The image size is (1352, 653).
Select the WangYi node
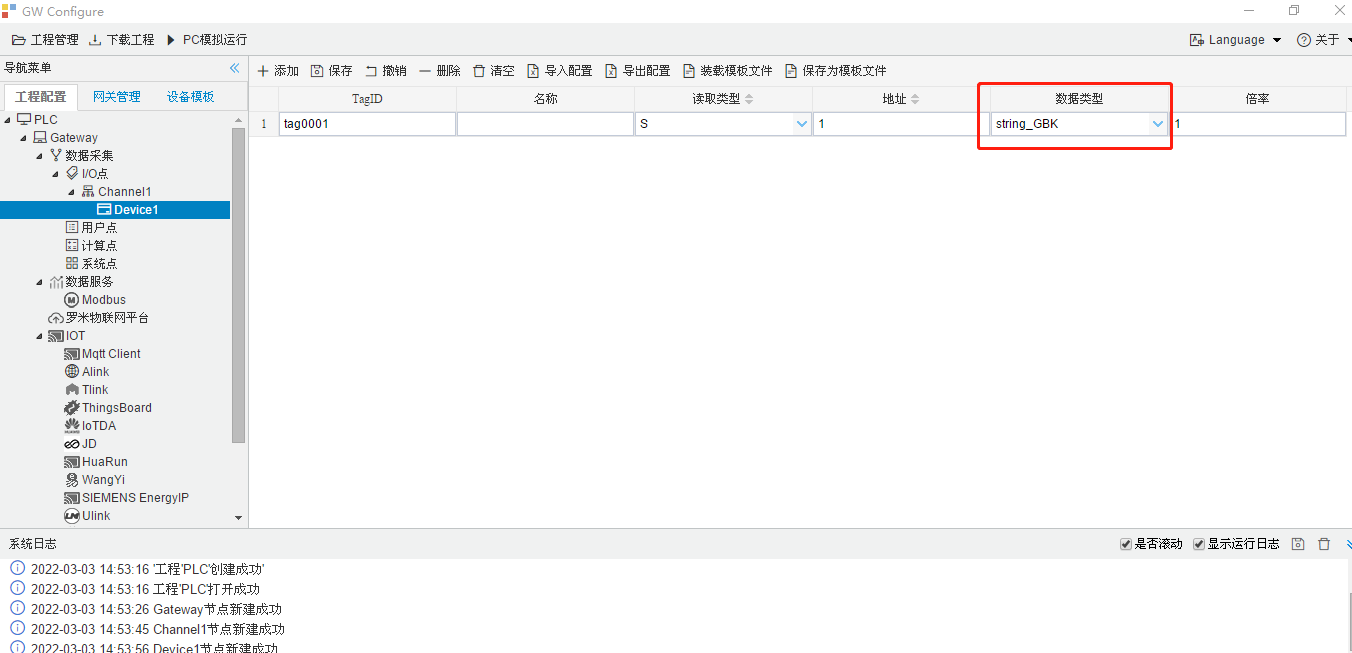pos(95,480)
